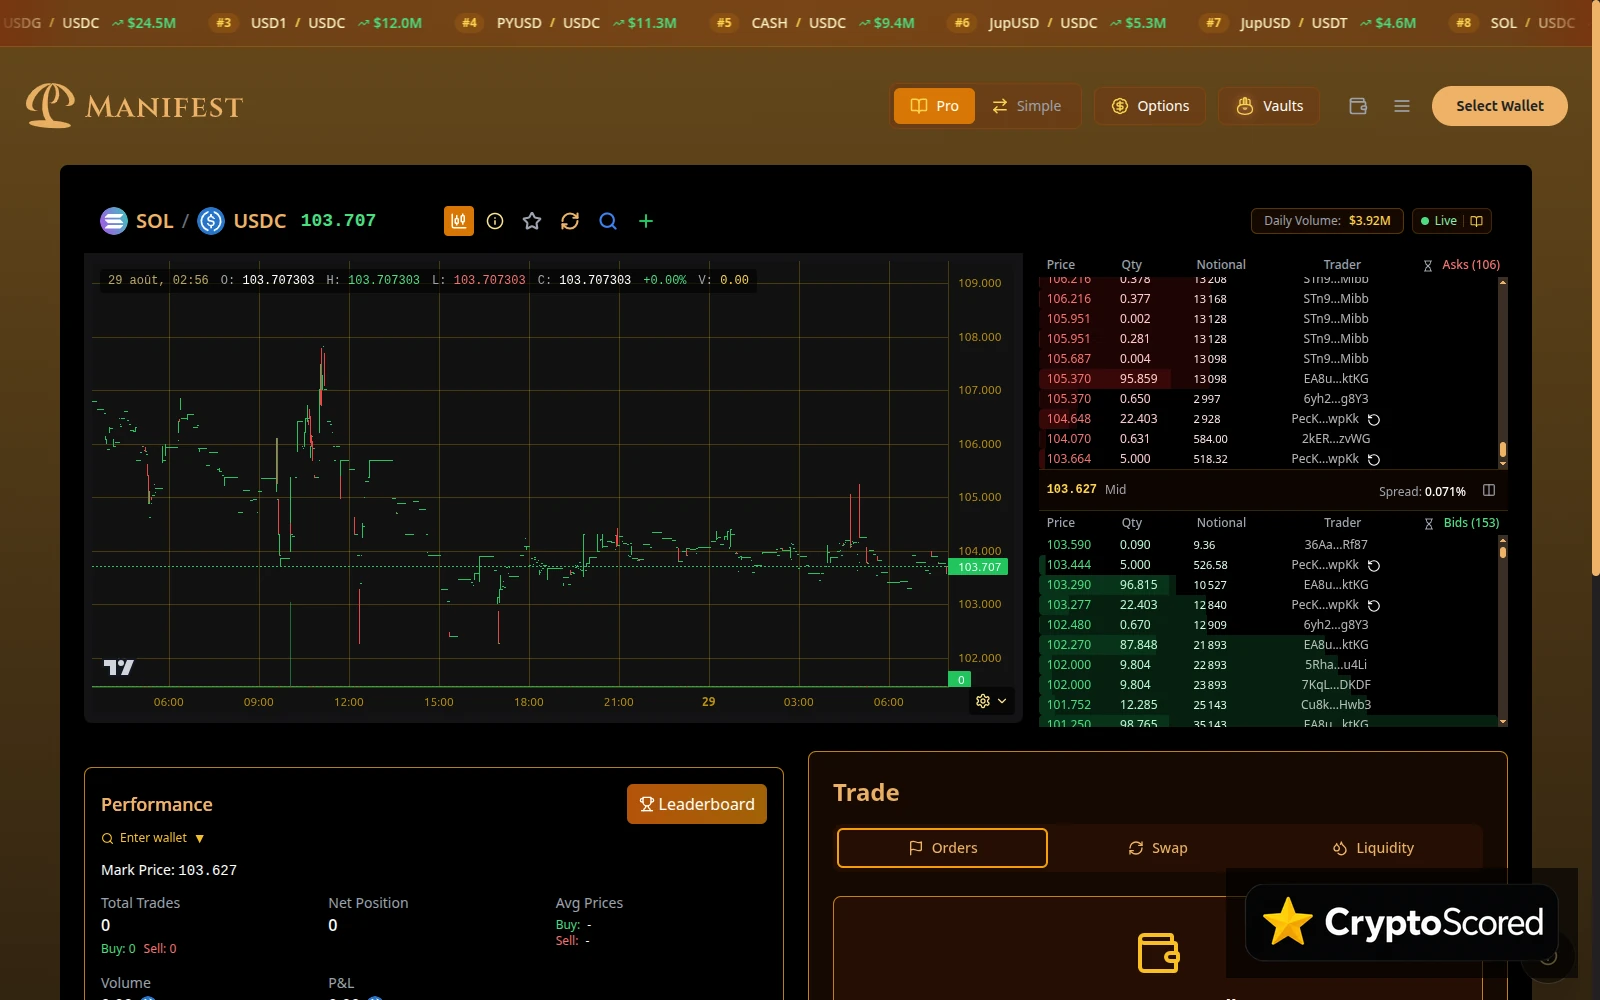Click refresh icon on 103.444 bid row

tap(1374, 566)
